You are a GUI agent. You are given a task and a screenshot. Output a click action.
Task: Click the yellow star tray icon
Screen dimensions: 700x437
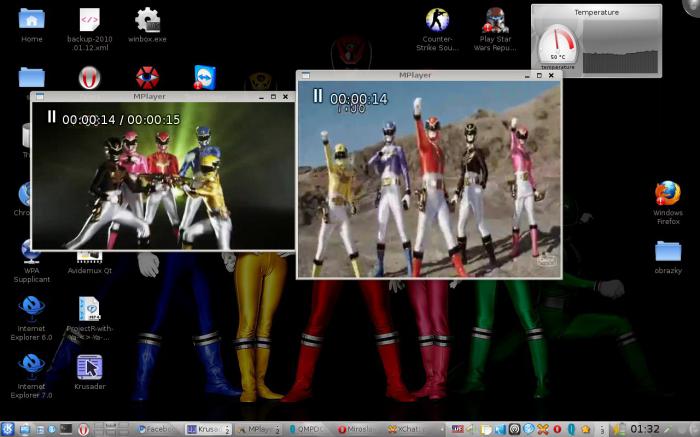pos(585,429)
